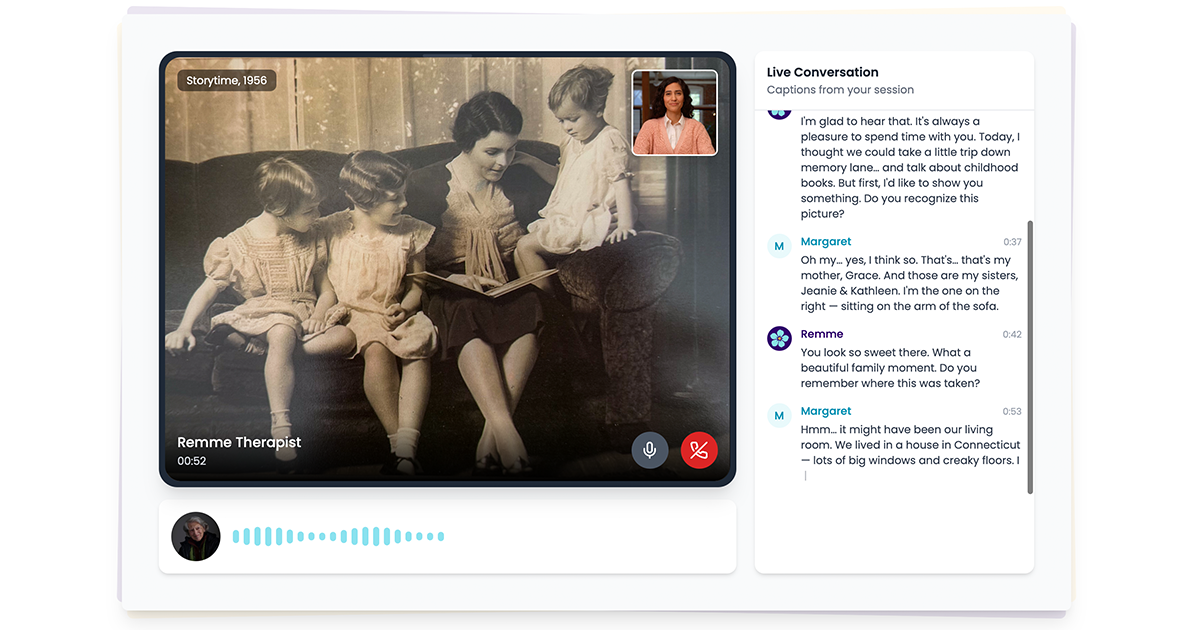Select Margaret's photo avatar beside the waveform

click(x=195, y=537)
